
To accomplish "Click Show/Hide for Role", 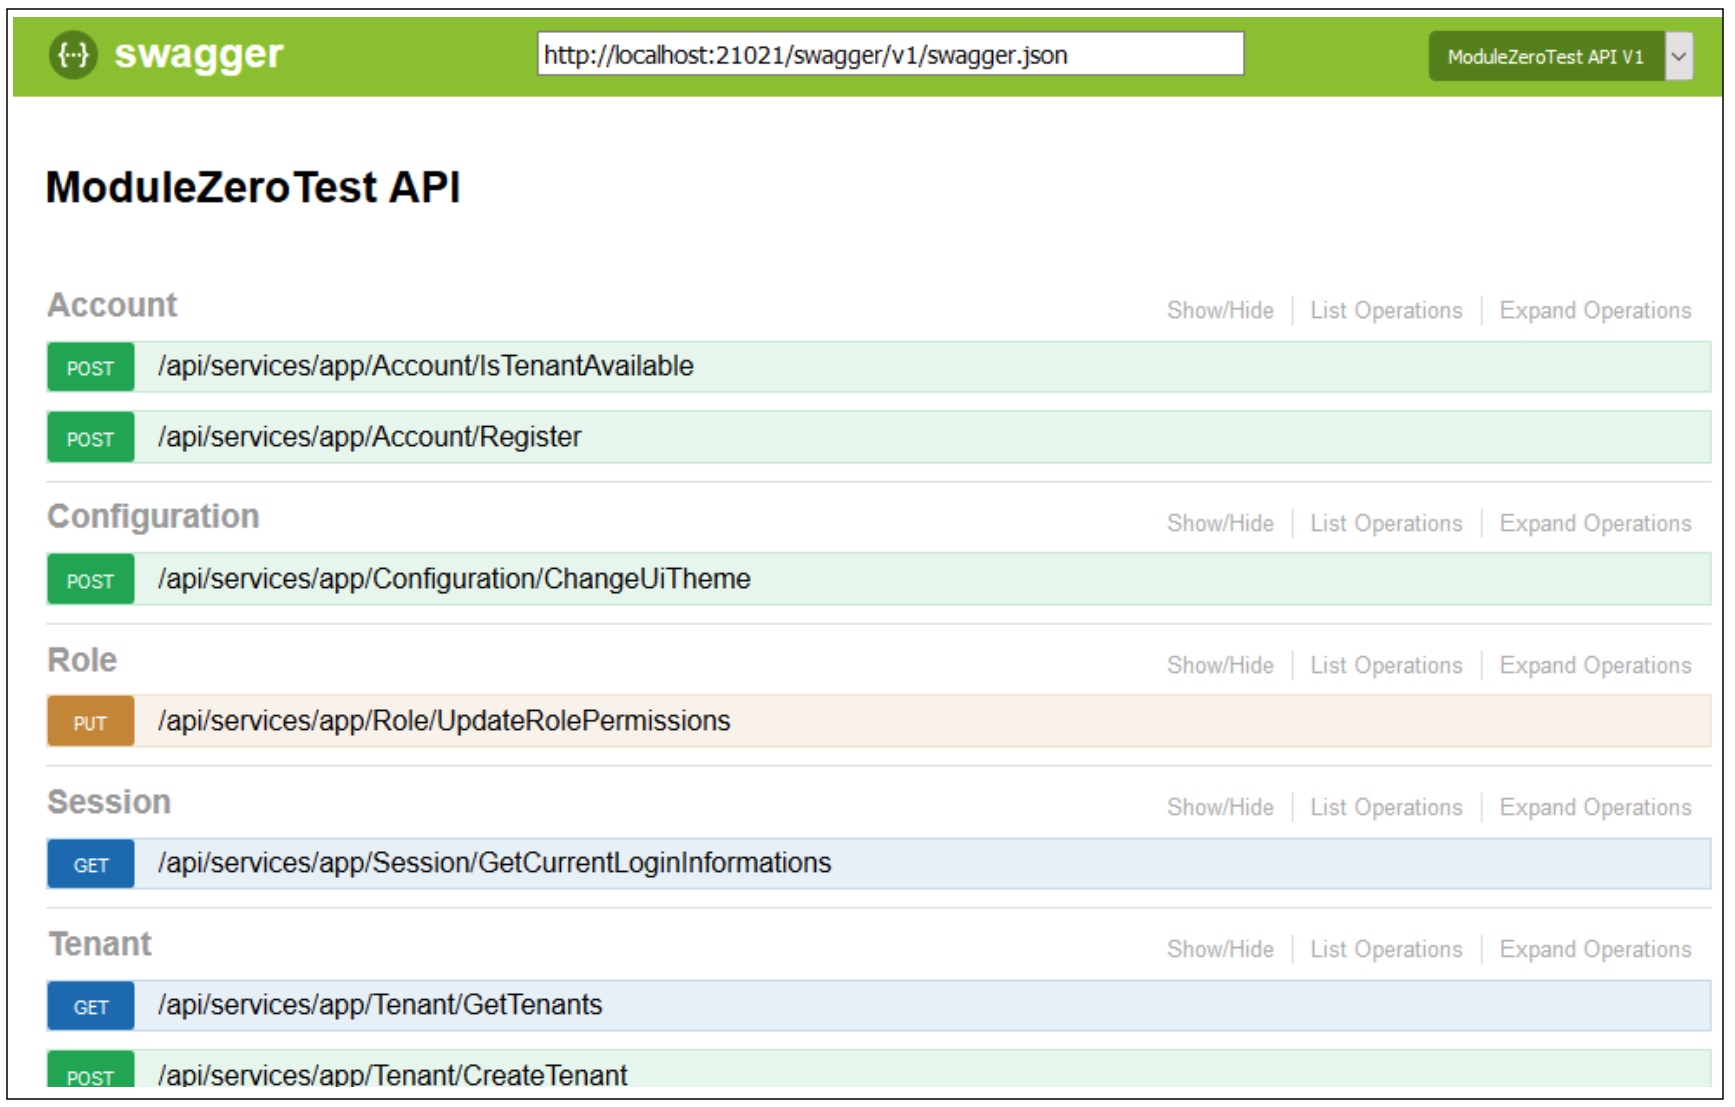I will (x=1220, y=666).
